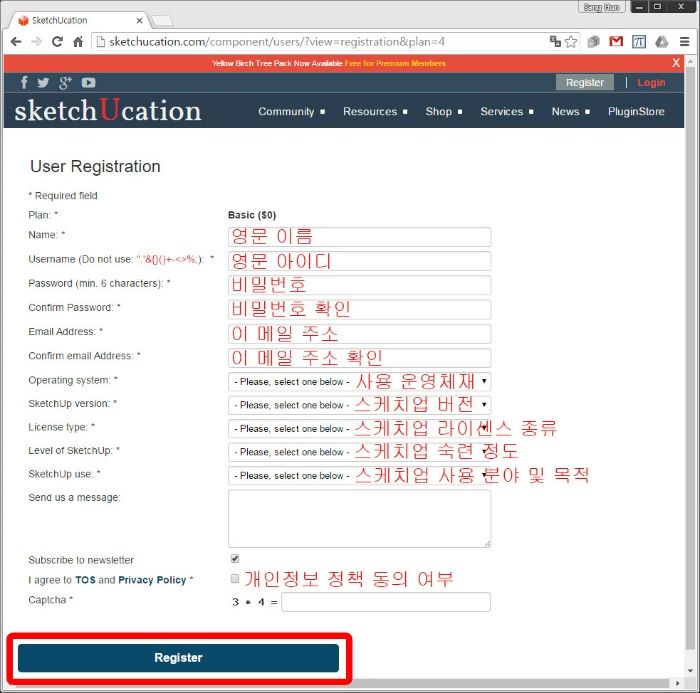Open the Privacy Policy link
700x693 pixels.
coord(152,580)
